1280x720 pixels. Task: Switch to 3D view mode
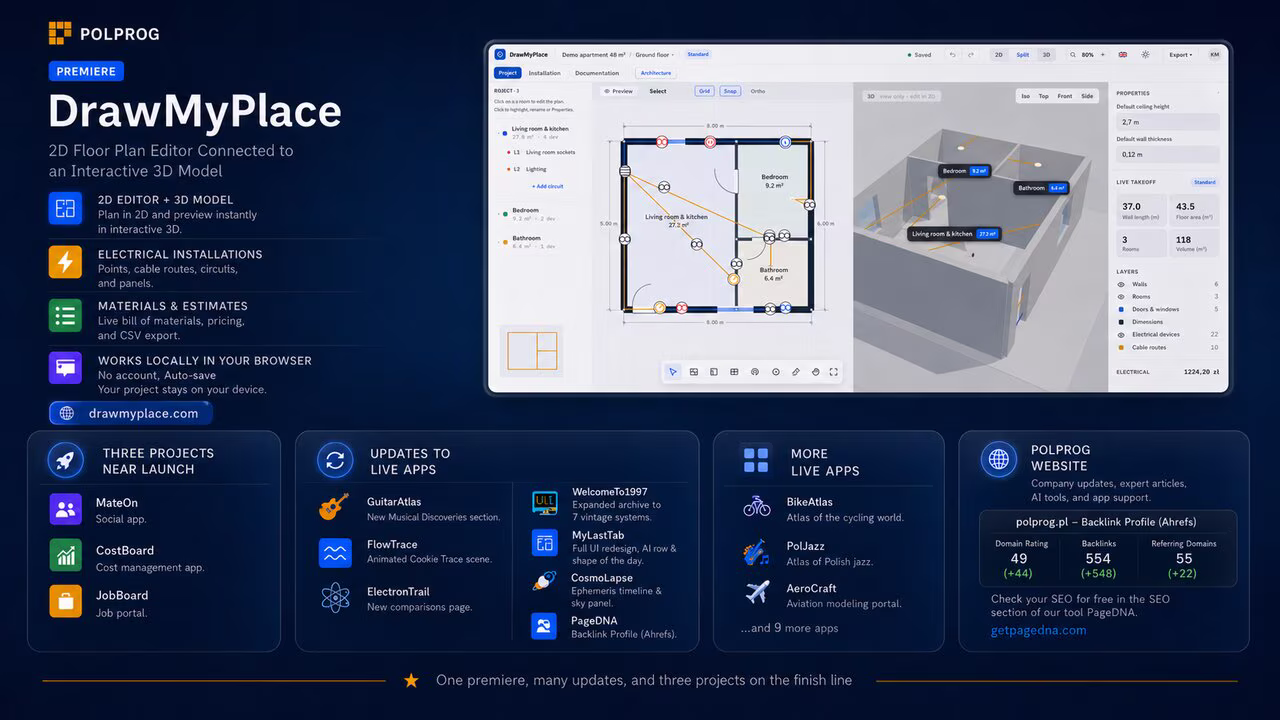[1046, 55]
